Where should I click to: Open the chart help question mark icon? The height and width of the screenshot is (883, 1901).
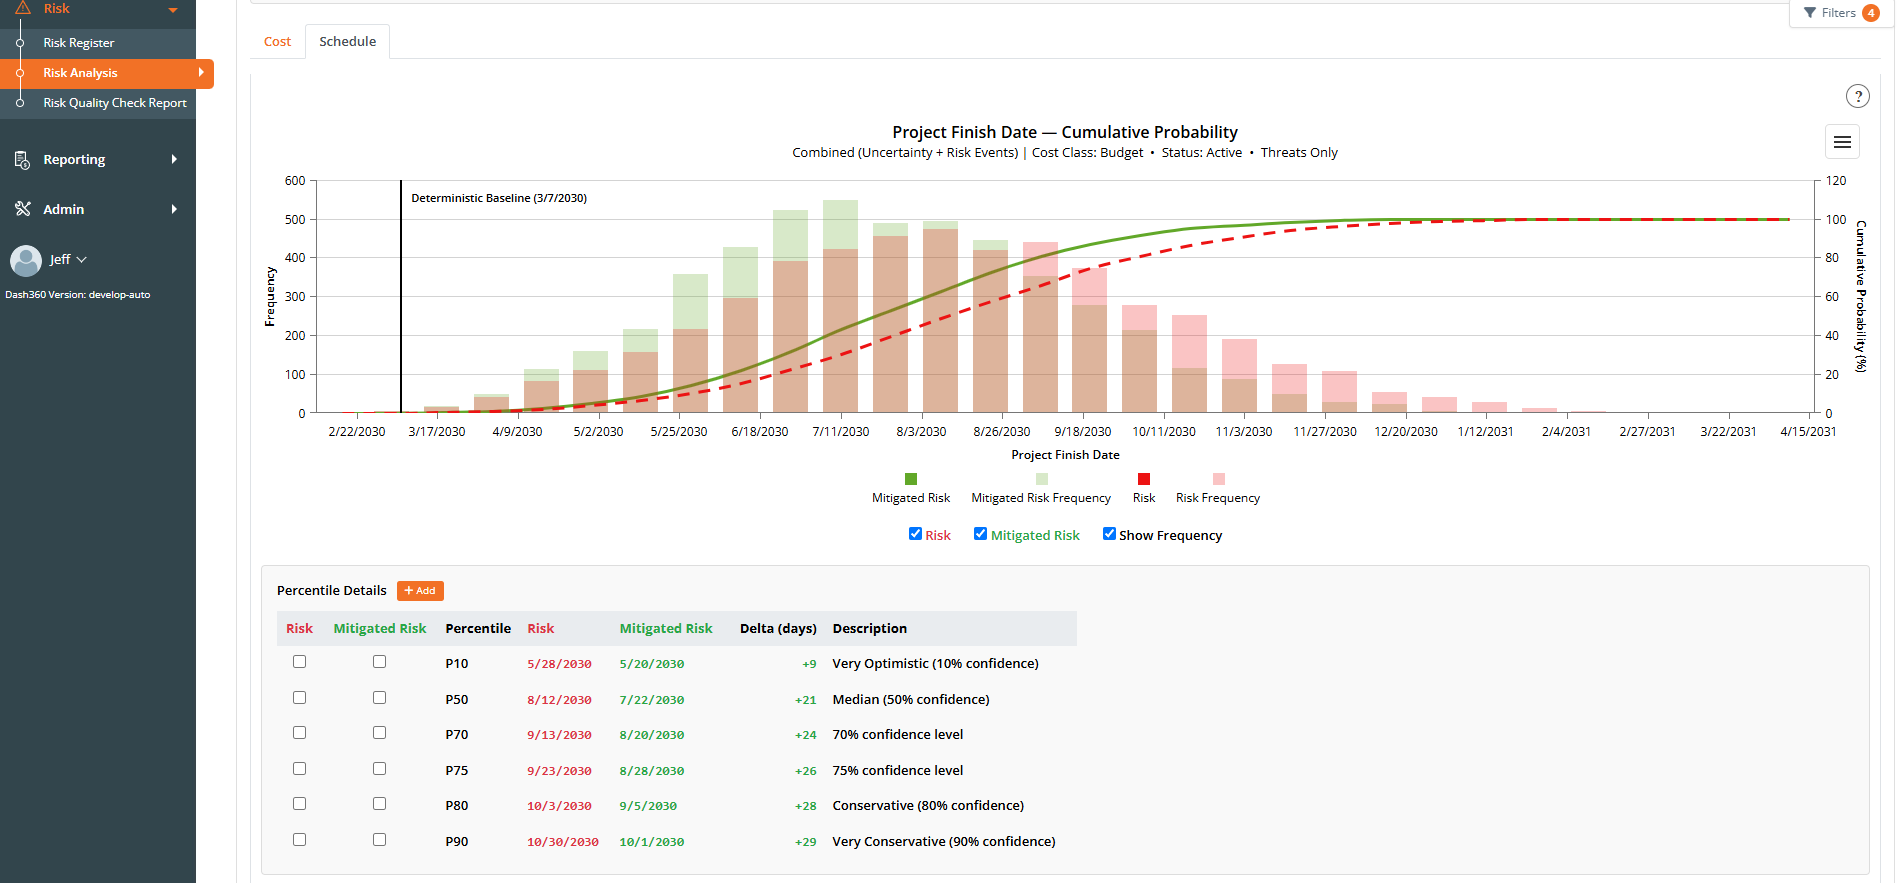click(x=1857, y=96)
